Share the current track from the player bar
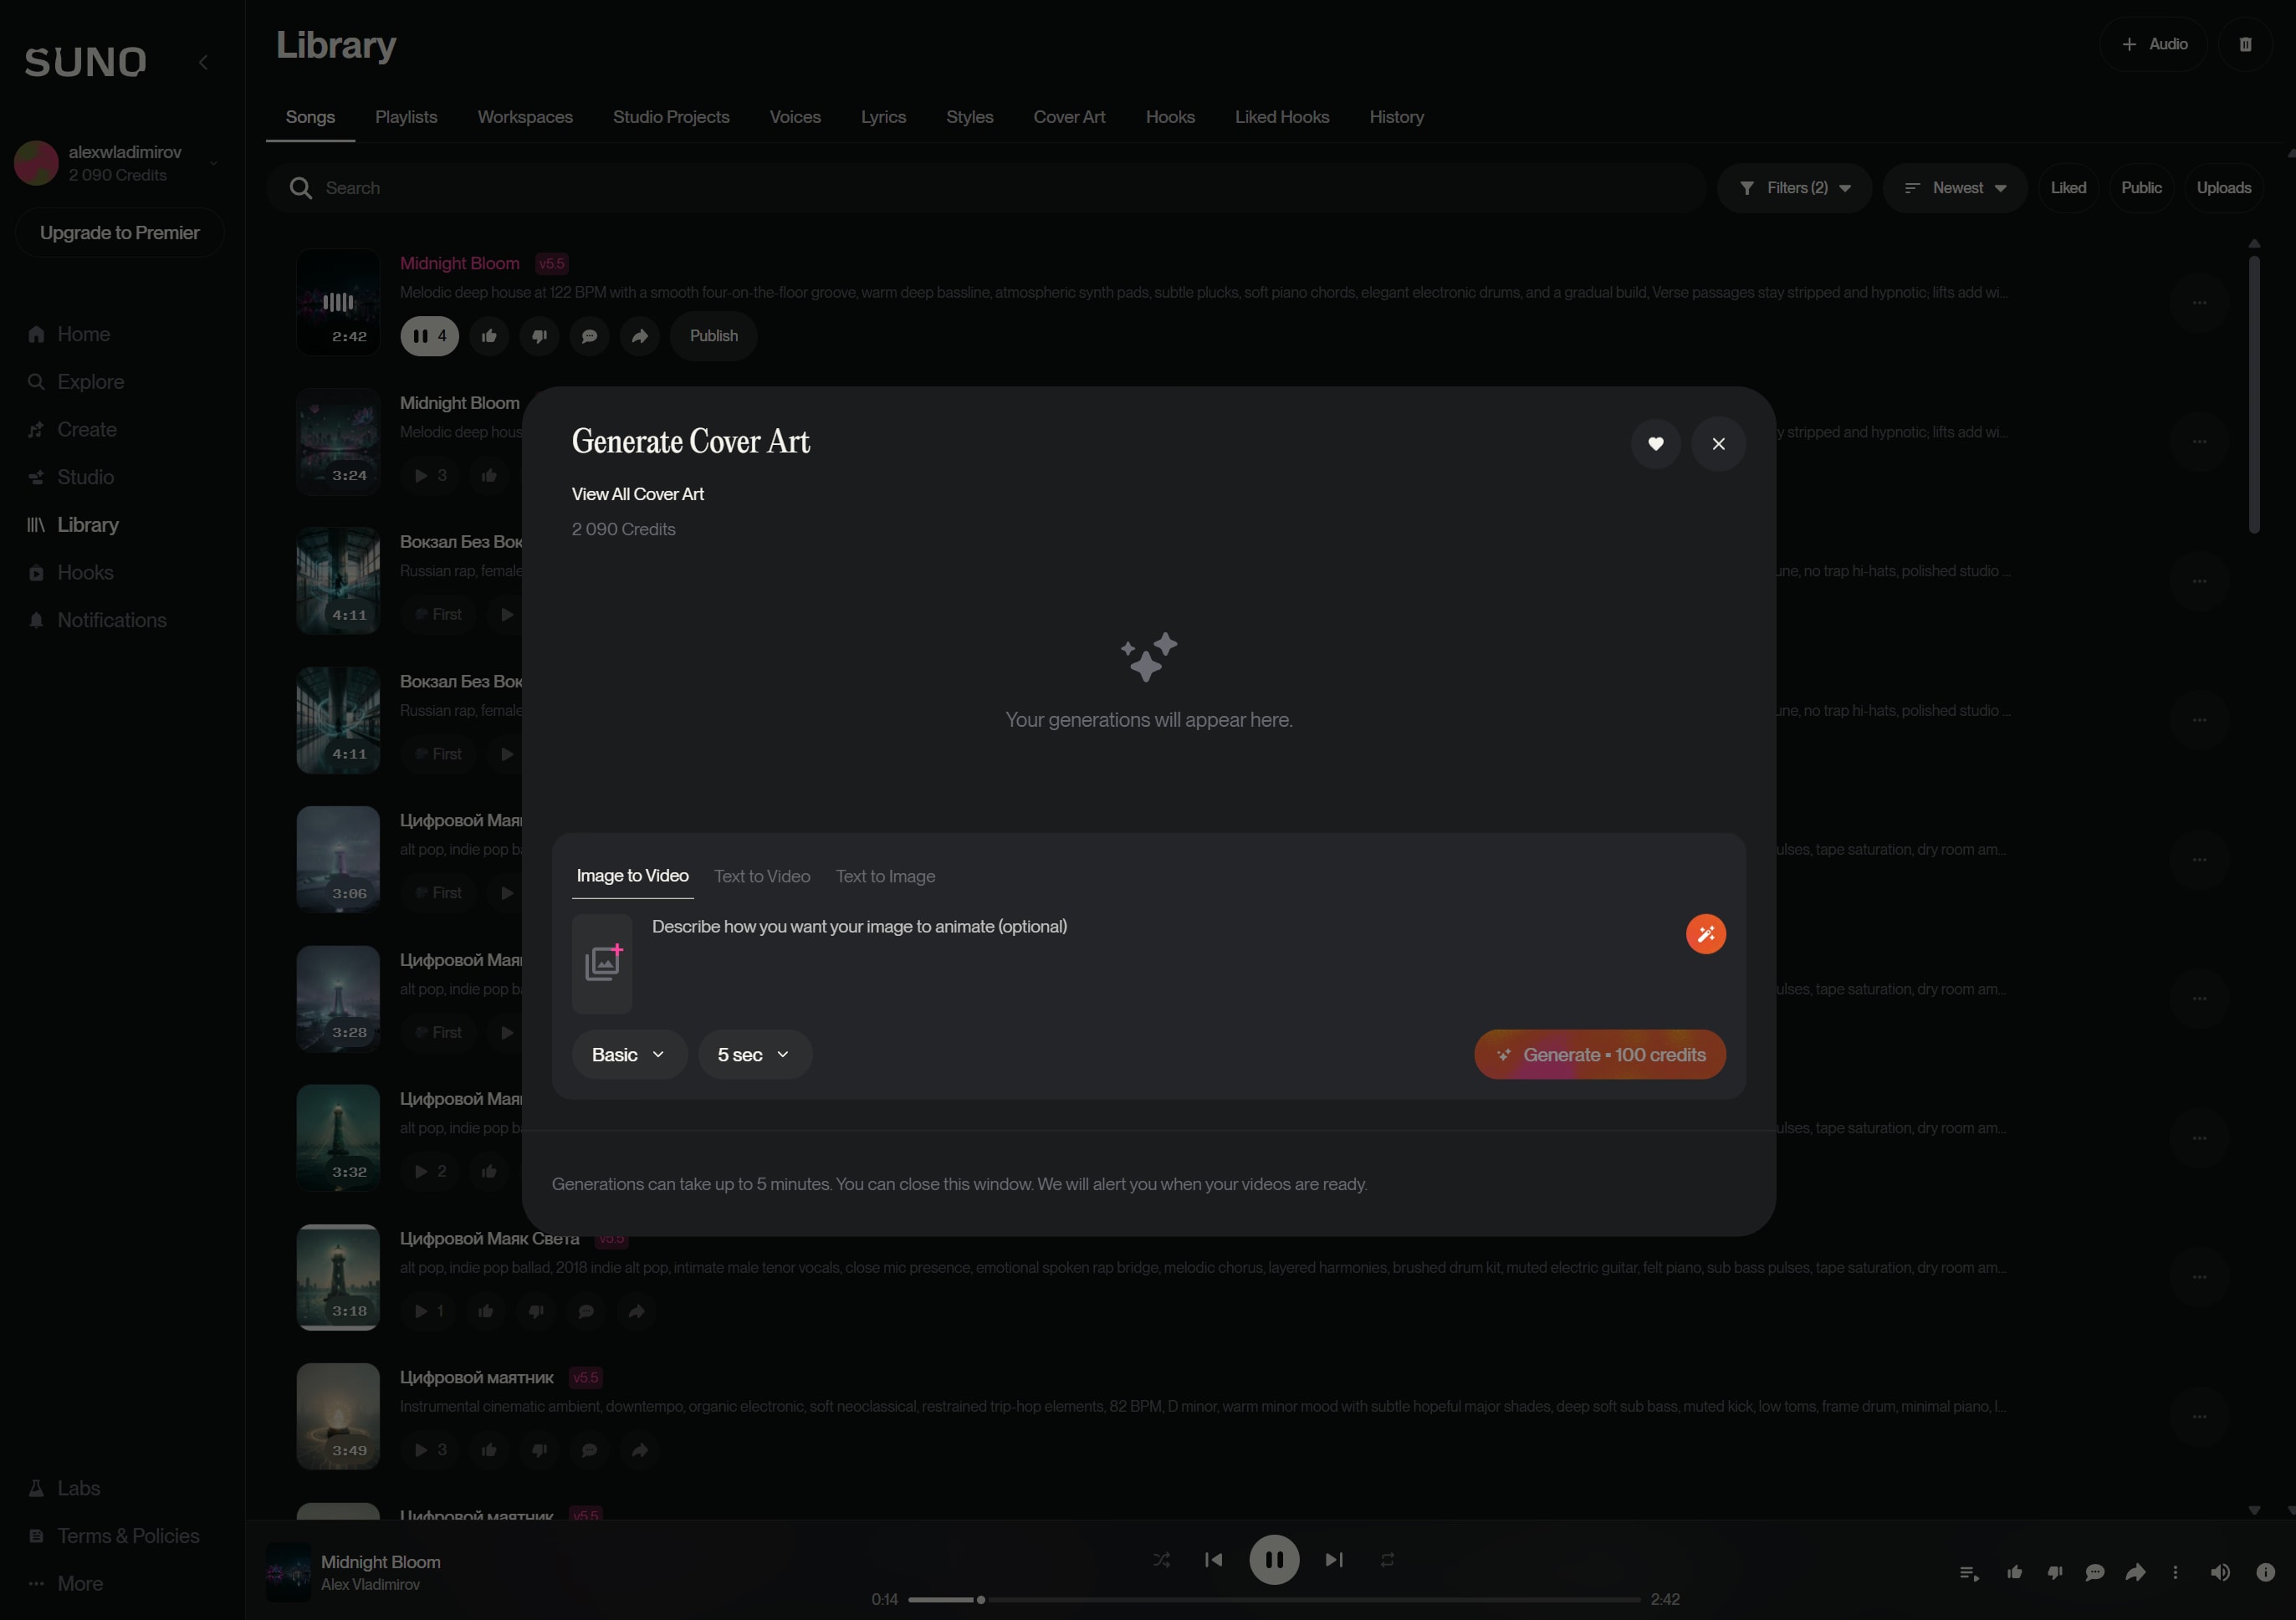The width and height of the screenshot is (2296, 1620). pos(2135,1573)
